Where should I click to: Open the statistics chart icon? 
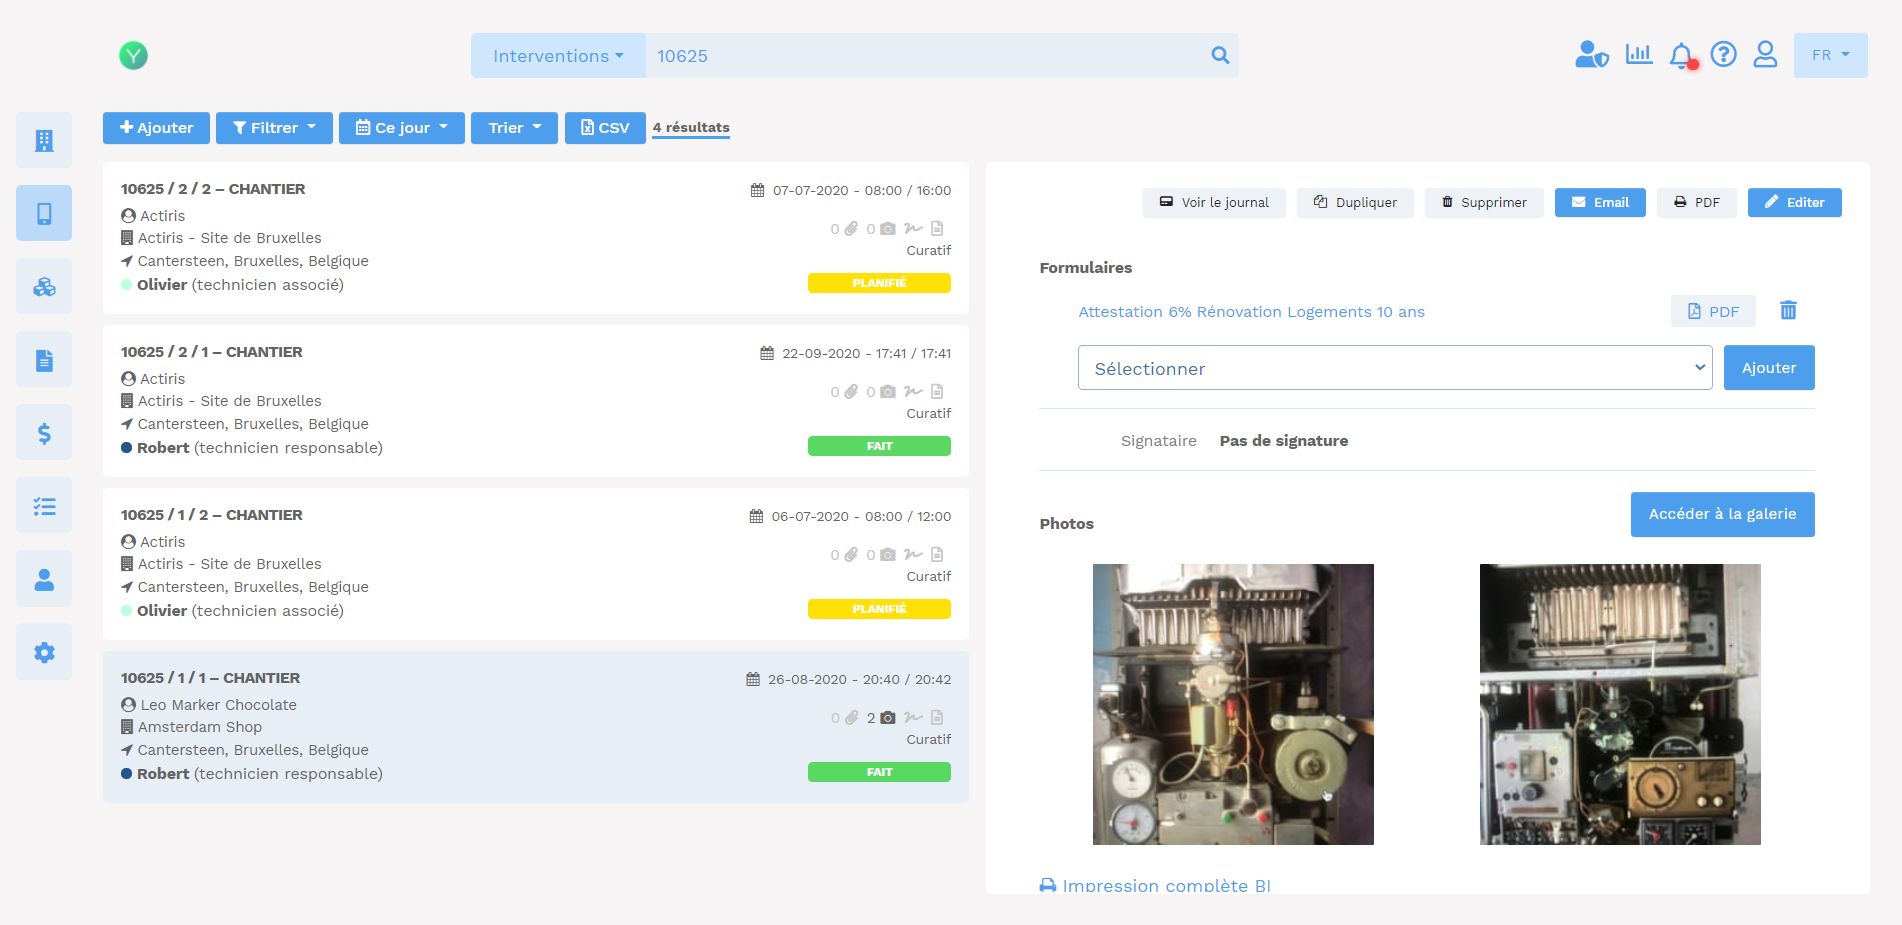click(x=1639, y=54)
